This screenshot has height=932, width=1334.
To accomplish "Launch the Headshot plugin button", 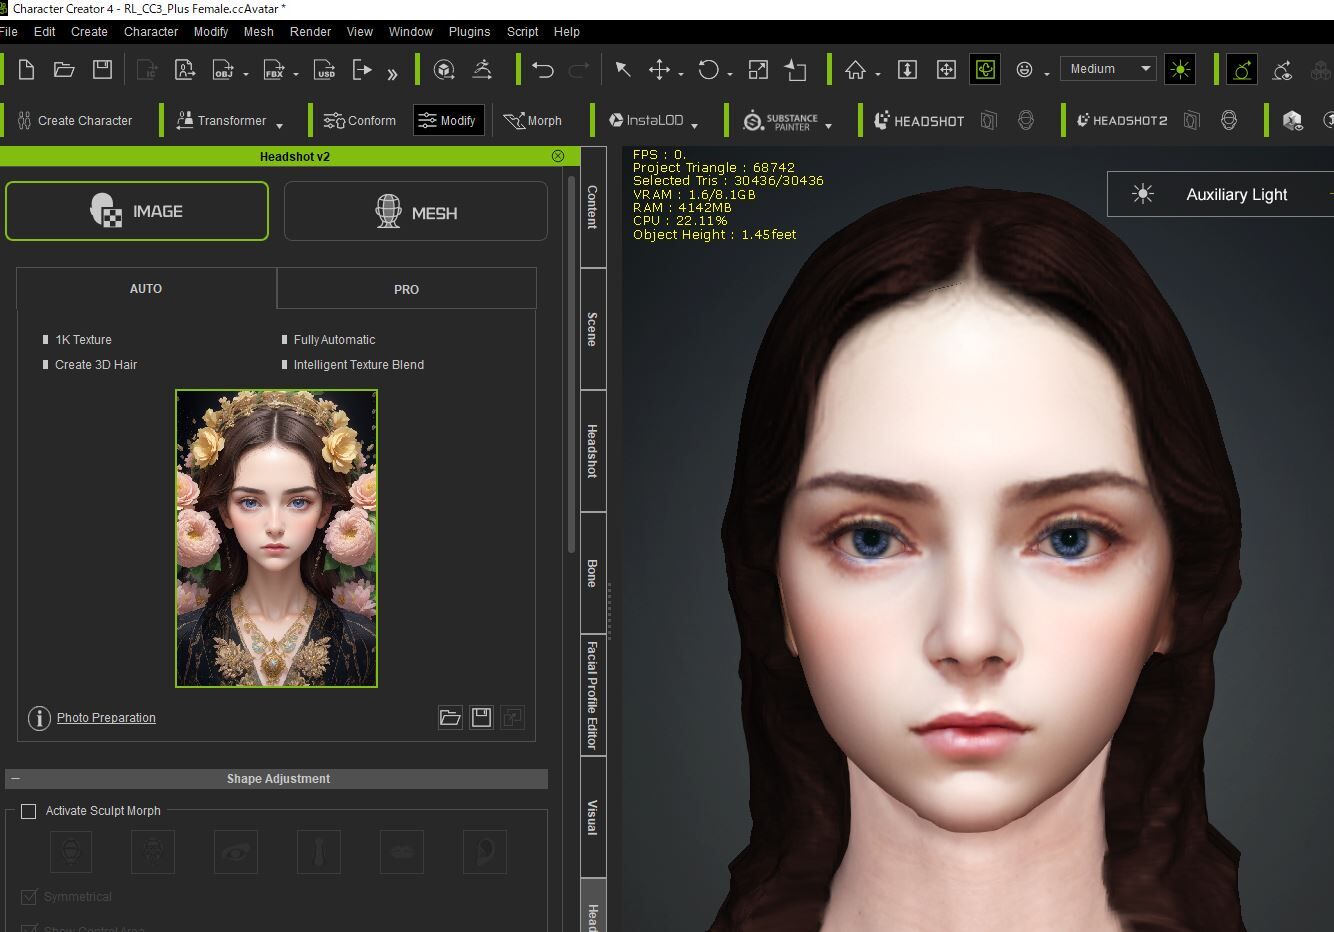I will coord(919,121).
